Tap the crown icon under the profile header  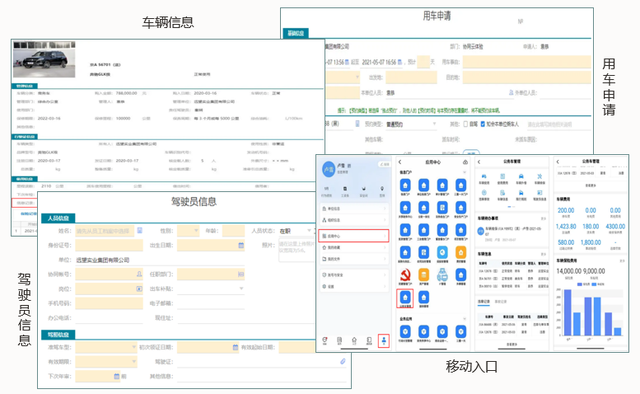(363, 189)
